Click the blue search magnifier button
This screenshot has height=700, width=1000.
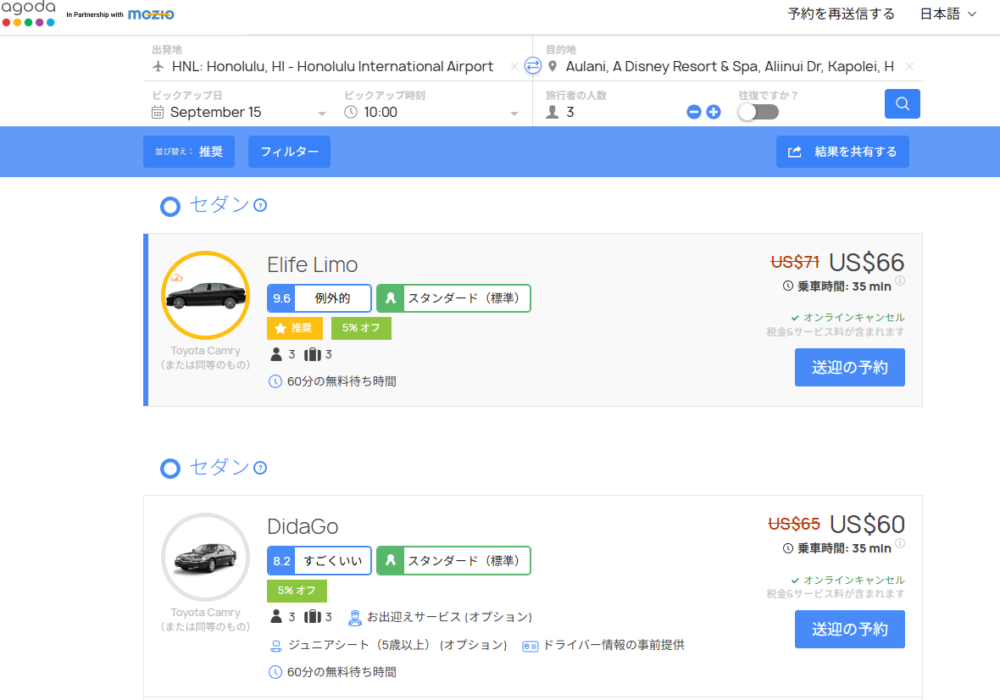coord(902,104)
